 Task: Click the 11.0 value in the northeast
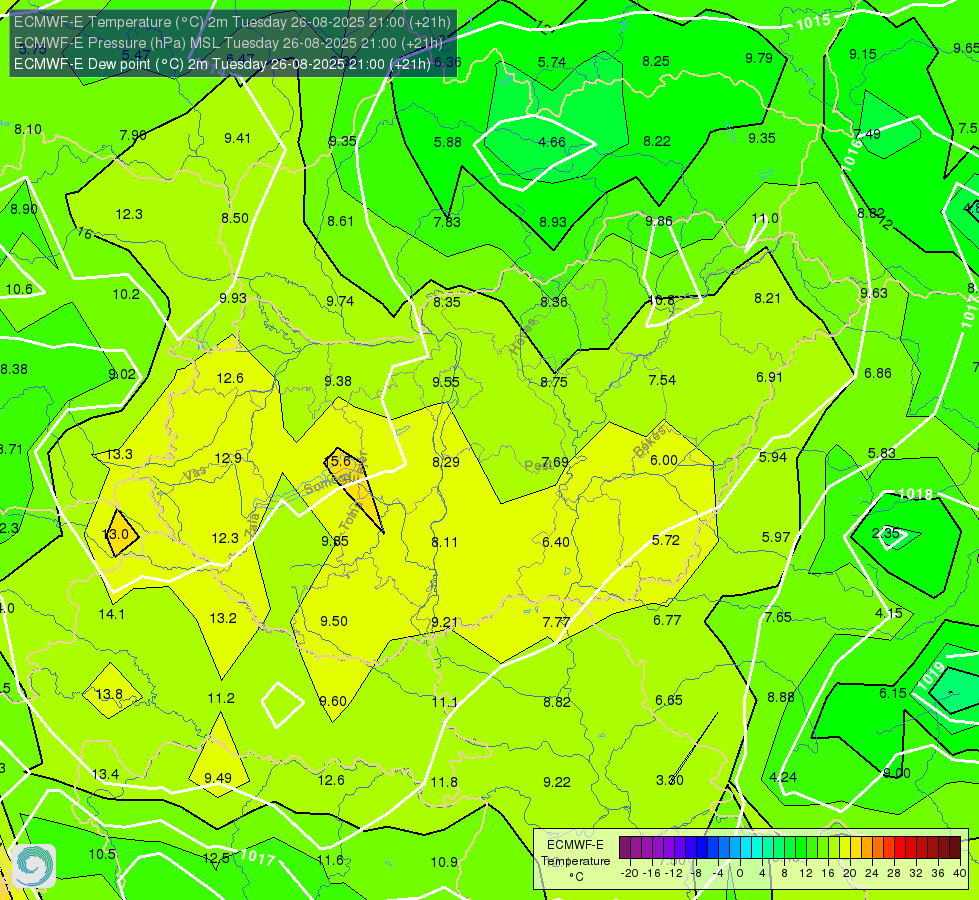click(765, 219)
